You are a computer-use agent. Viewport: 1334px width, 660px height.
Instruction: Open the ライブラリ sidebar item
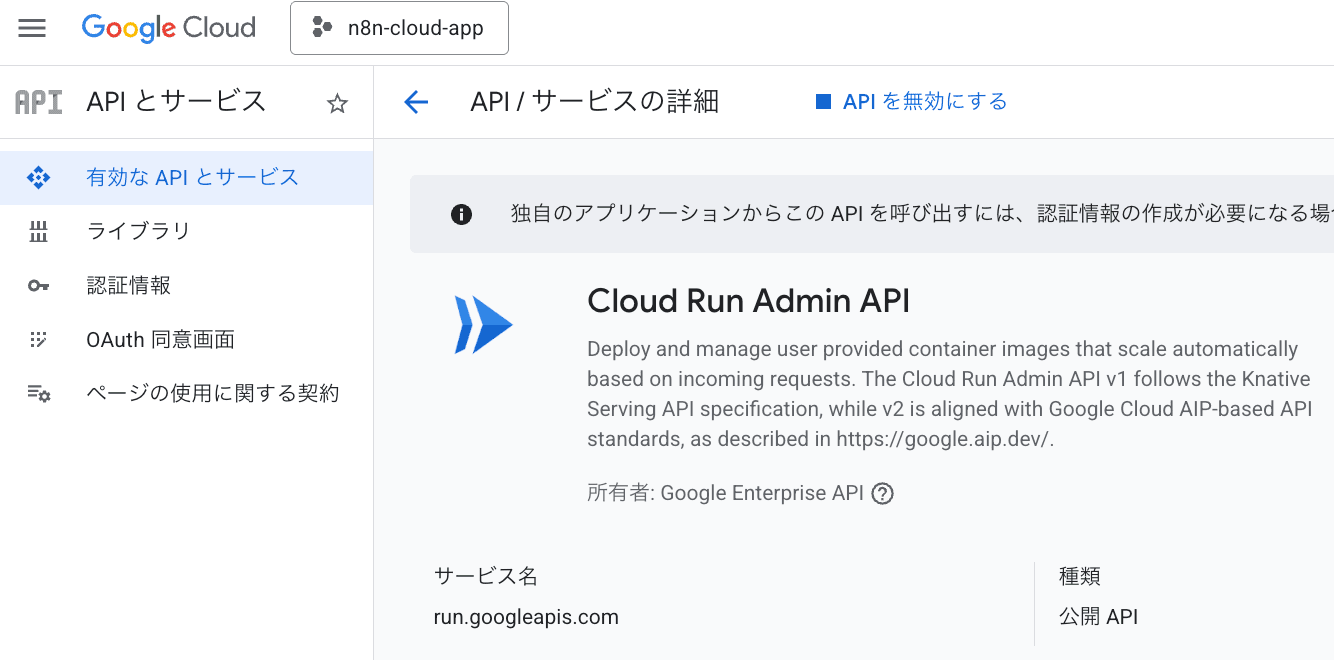[138, 232]
